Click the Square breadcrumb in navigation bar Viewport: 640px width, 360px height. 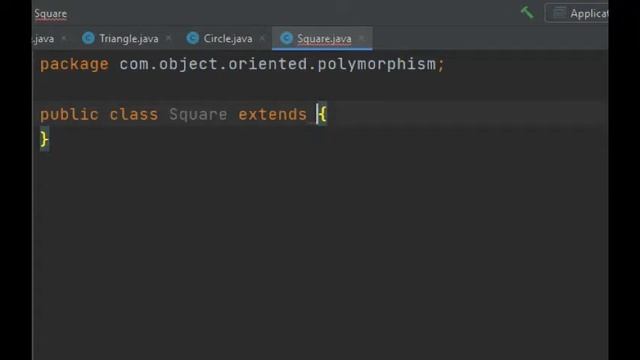[51, 13]
